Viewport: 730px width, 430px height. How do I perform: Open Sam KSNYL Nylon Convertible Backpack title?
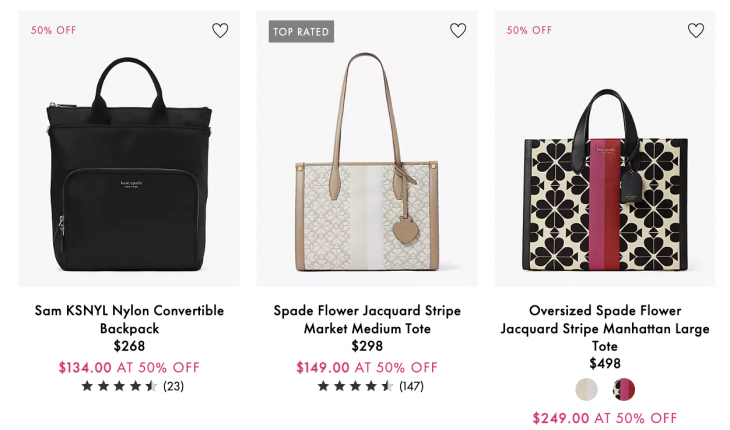(x=129, y=319)
